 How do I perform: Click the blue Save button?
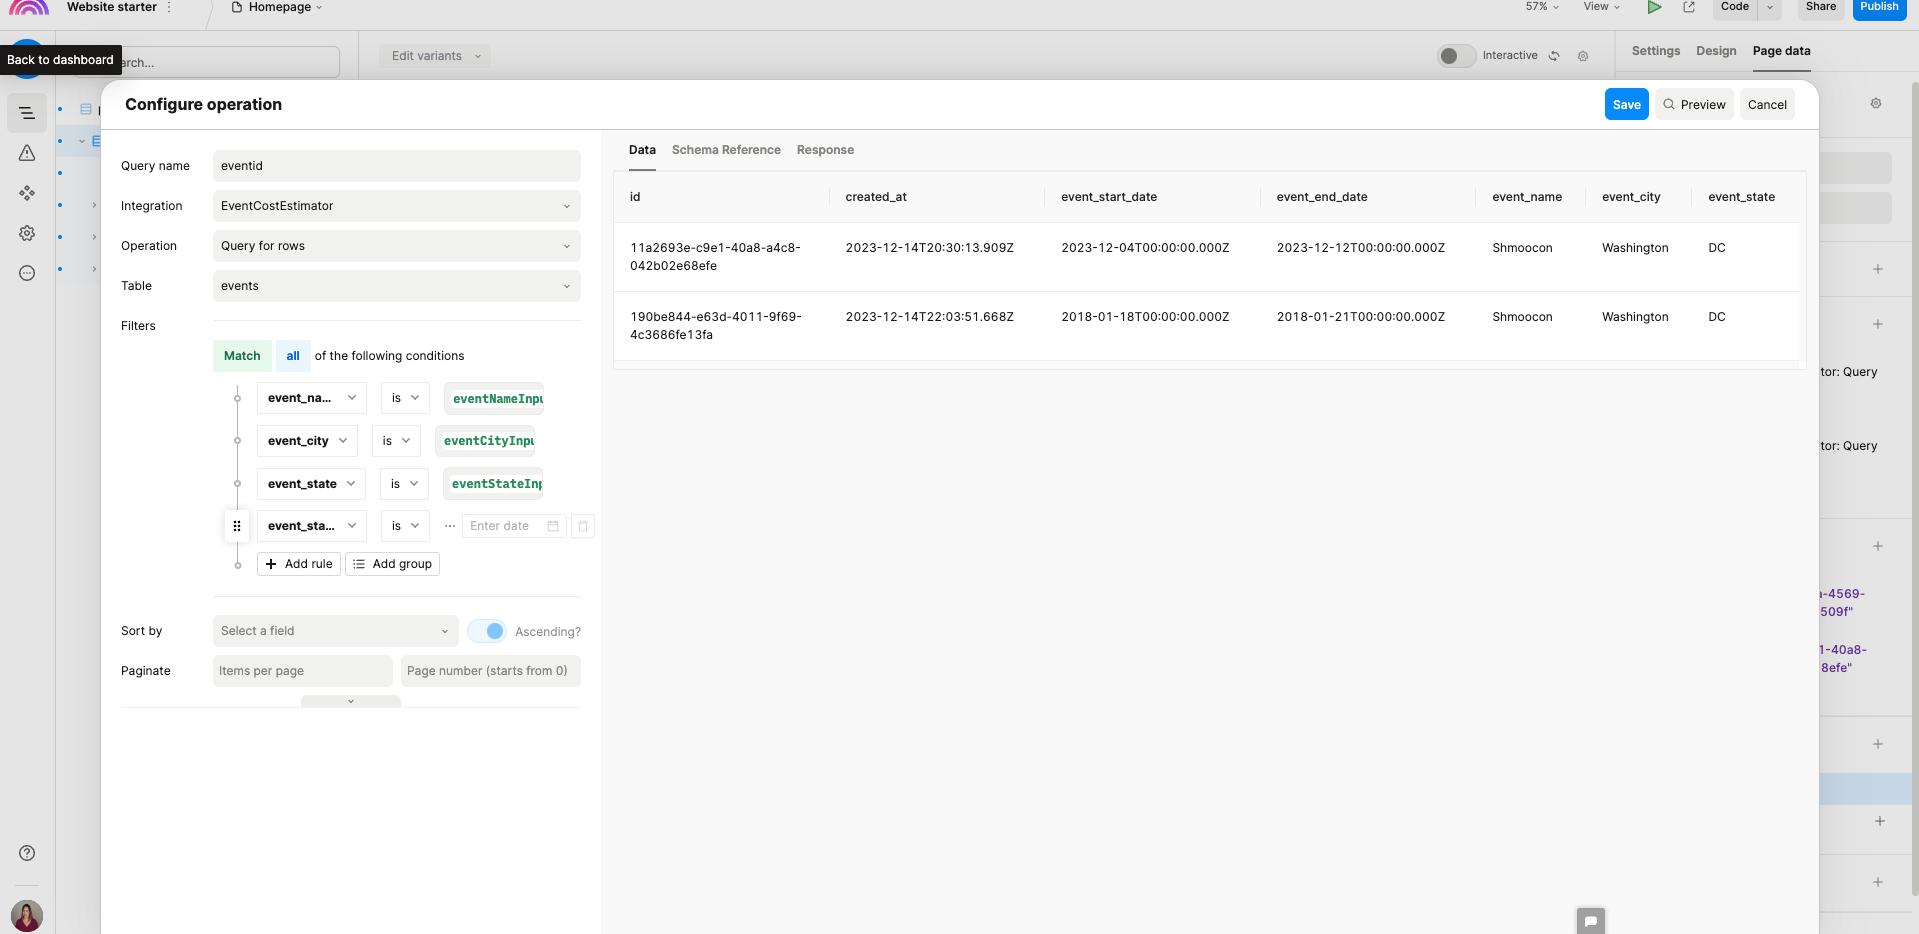point(1626,105)
